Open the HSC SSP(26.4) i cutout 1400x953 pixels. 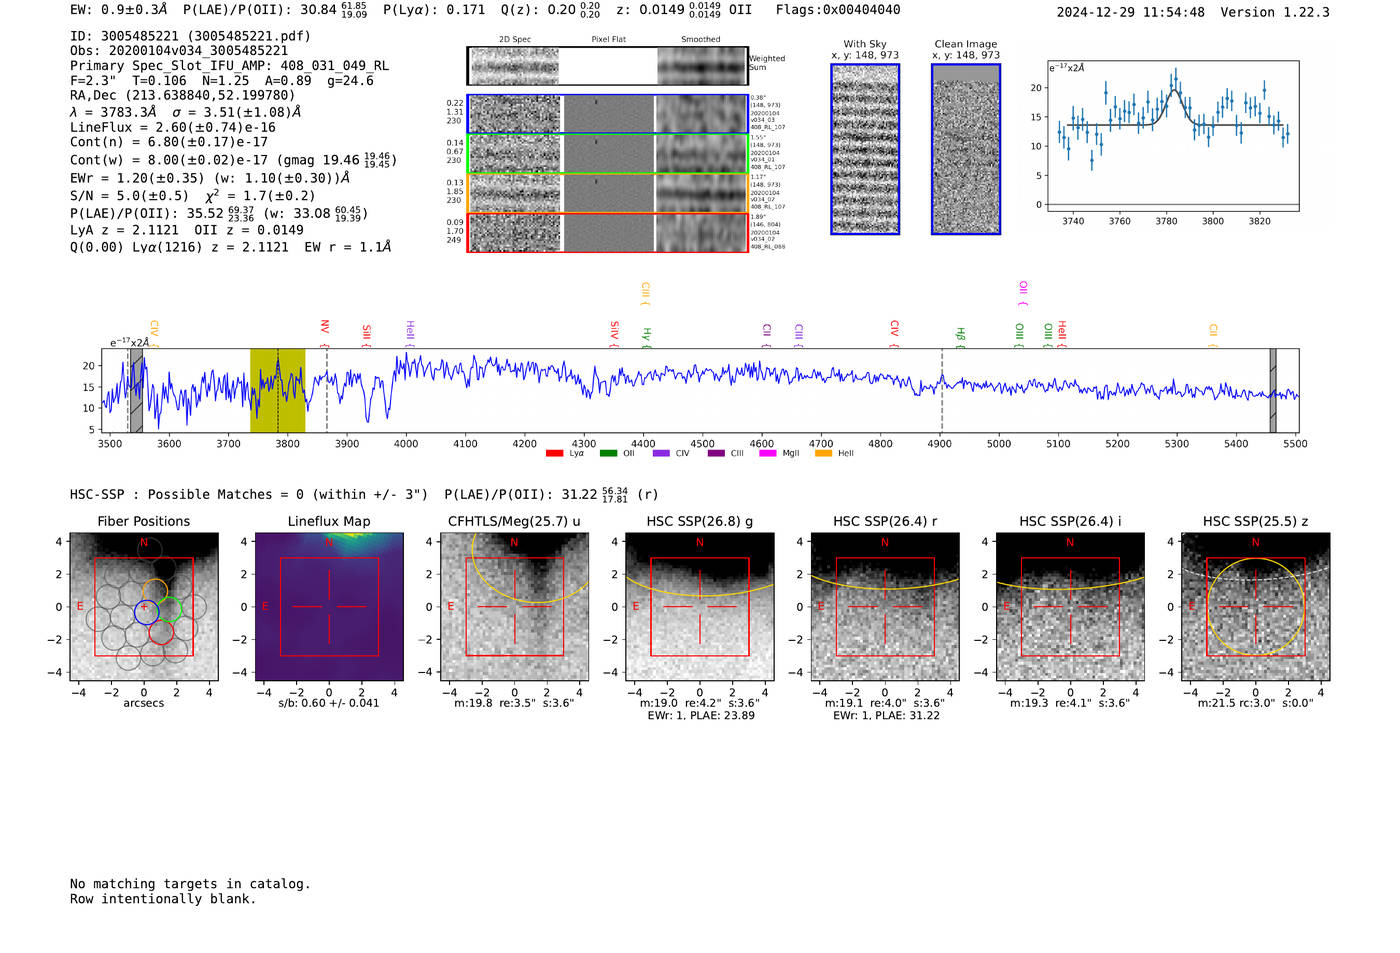coord(1070,607)
